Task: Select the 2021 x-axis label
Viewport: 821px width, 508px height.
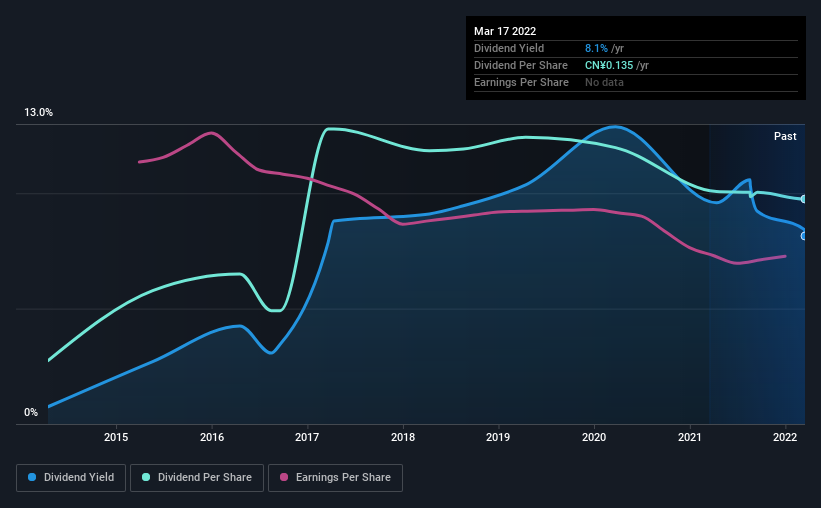Action: pos(690,437)
